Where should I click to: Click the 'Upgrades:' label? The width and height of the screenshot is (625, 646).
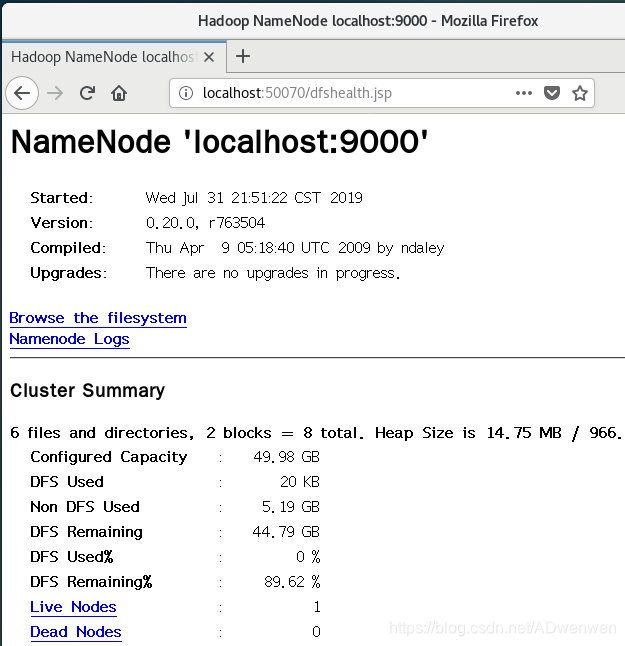[x=68, y=273]
